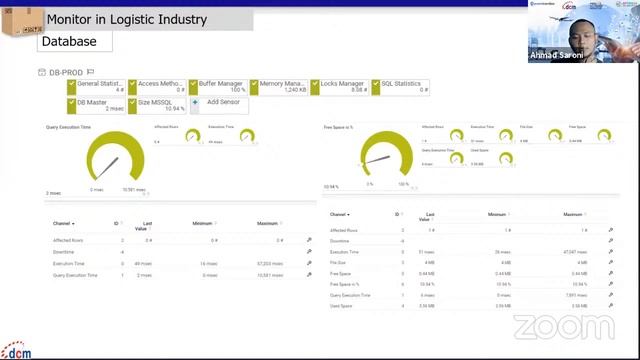The image size is (640, 360).
Task: Sort by Last Value in the Free Space panel table
Action: tap(427, 217)
